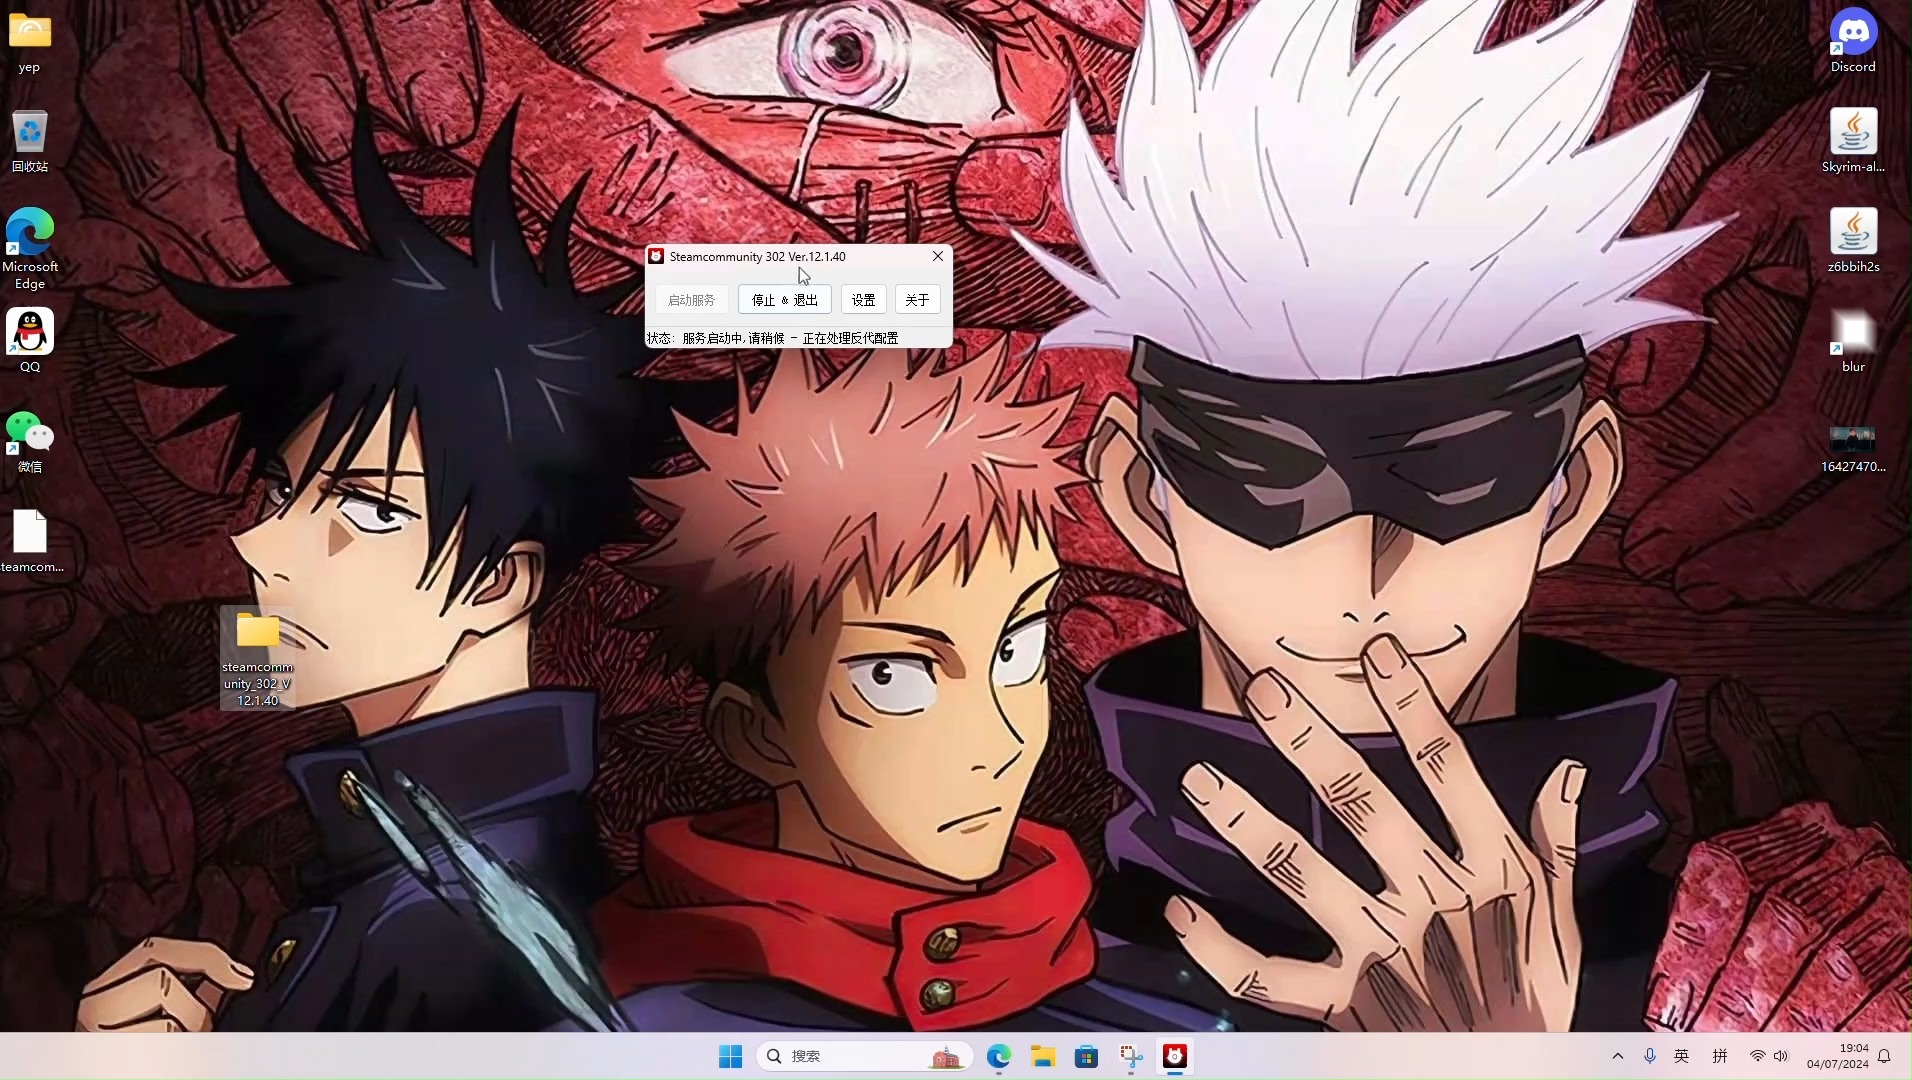Open File Explorer from taskbar

click(x=1043, y=1056)
